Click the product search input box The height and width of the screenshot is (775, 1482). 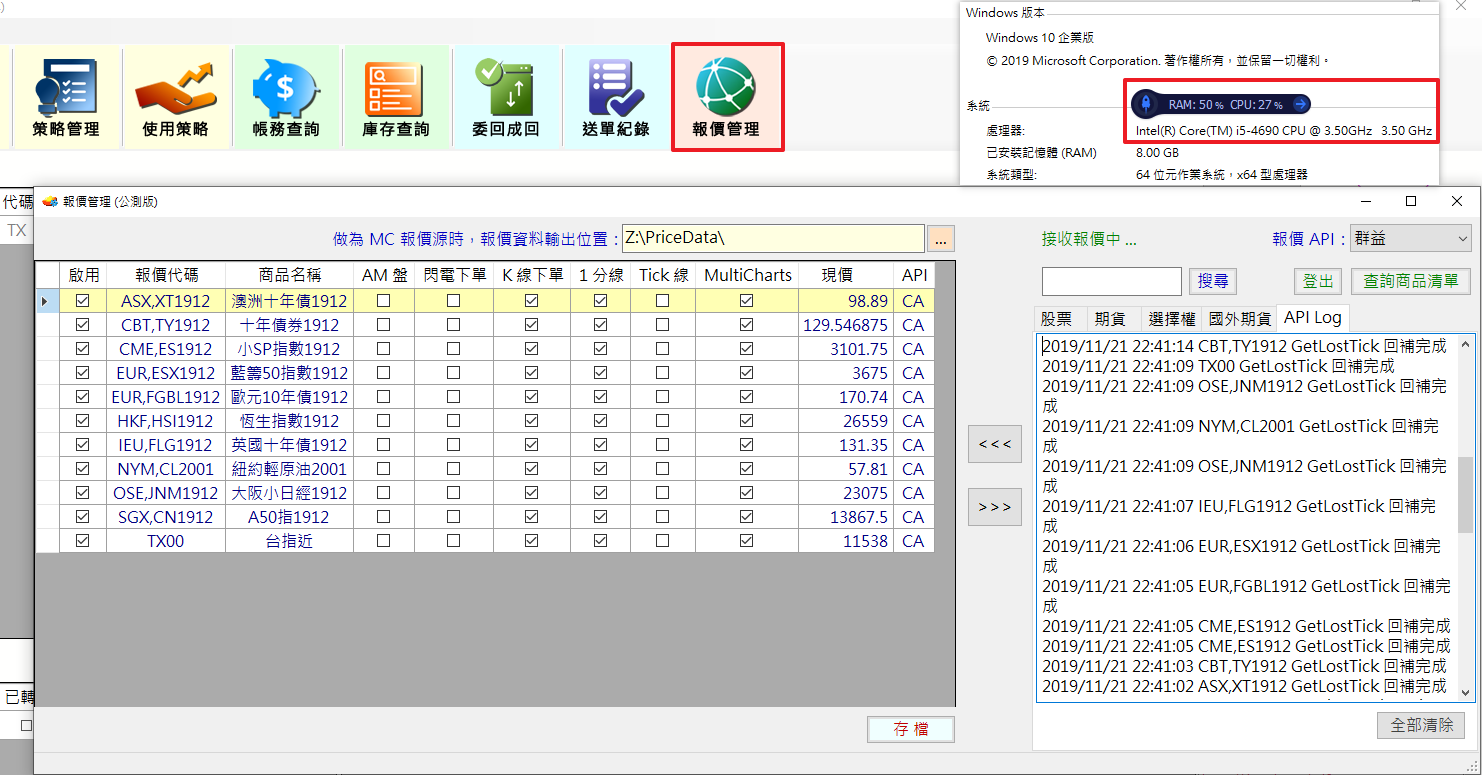tap(1112, 281)
